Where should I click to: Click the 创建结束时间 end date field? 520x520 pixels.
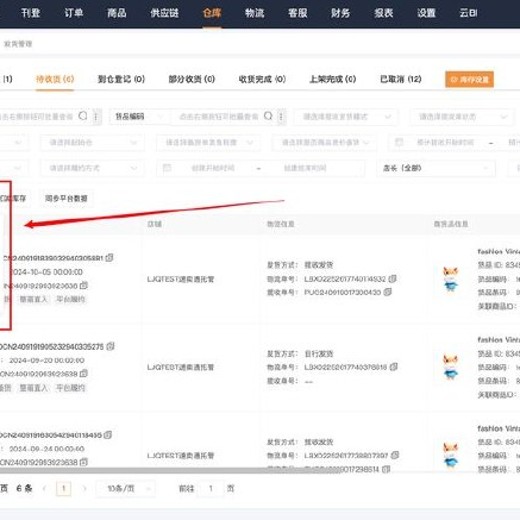pos(305,168)
